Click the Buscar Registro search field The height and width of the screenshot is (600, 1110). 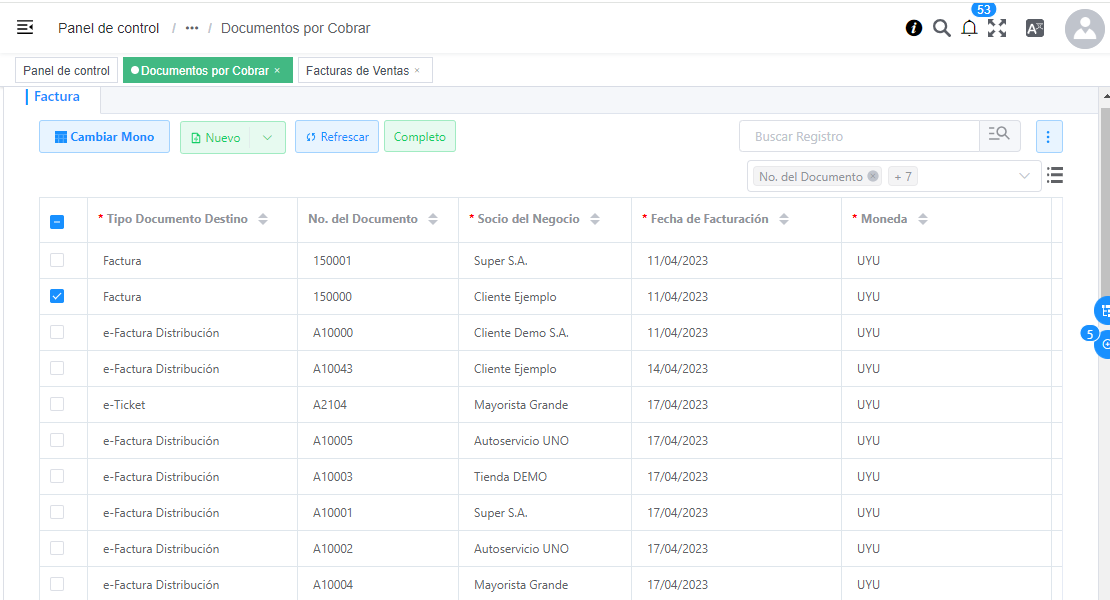coord(858,136)
